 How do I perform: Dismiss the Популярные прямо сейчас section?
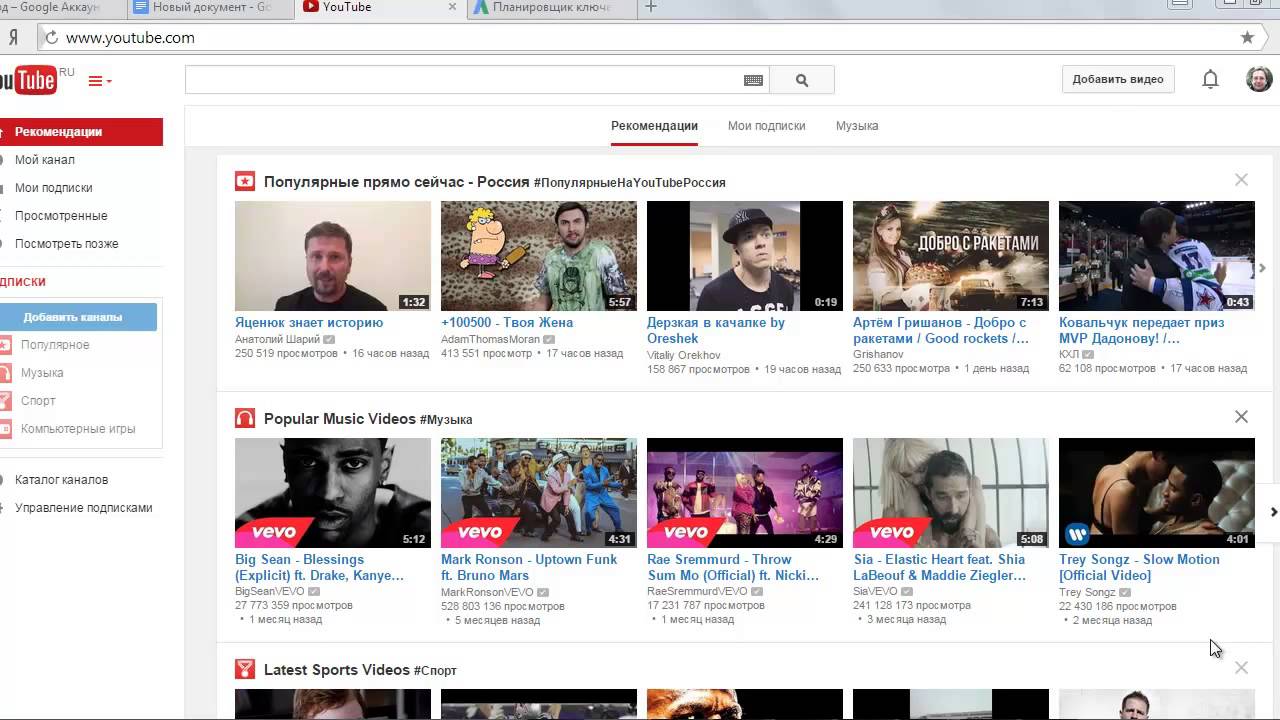tap(1241, 180)
